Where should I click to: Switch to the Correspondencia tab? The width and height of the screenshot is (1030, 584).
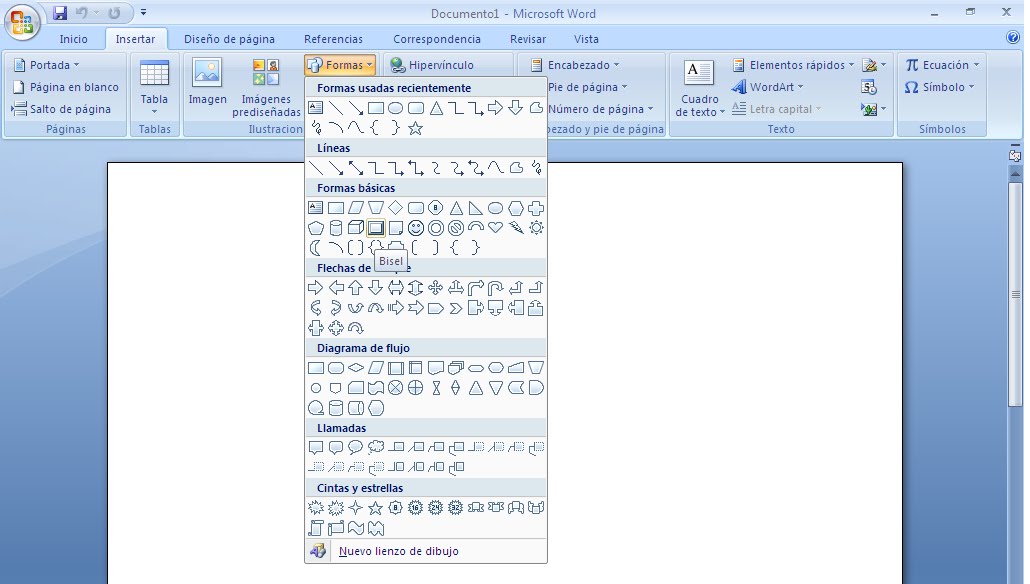click(437, 39)
